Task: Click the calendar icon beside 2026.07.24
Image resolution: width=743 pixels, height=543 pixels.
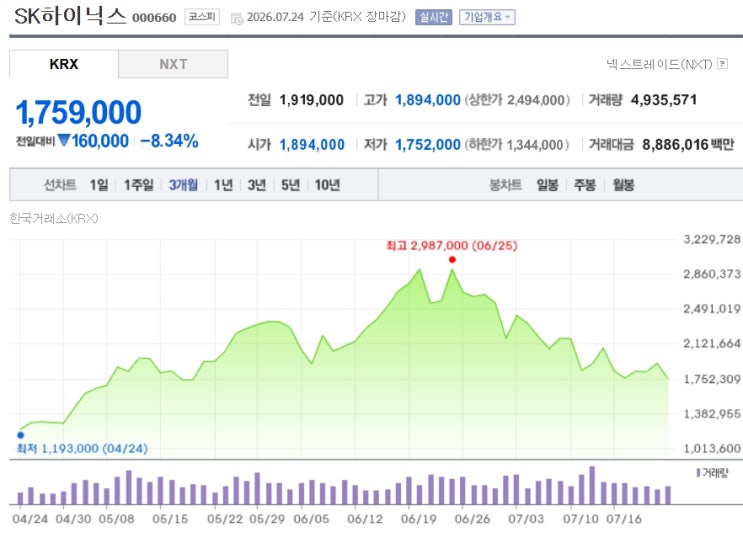Action: click(236, 18)
